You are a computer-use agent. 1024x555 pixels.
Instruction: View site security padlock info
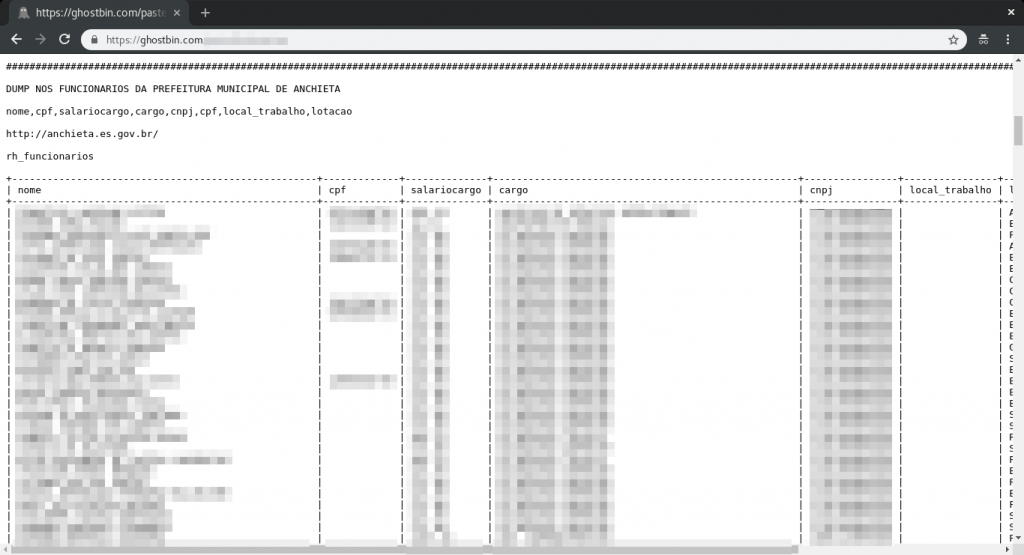(94, 40)
